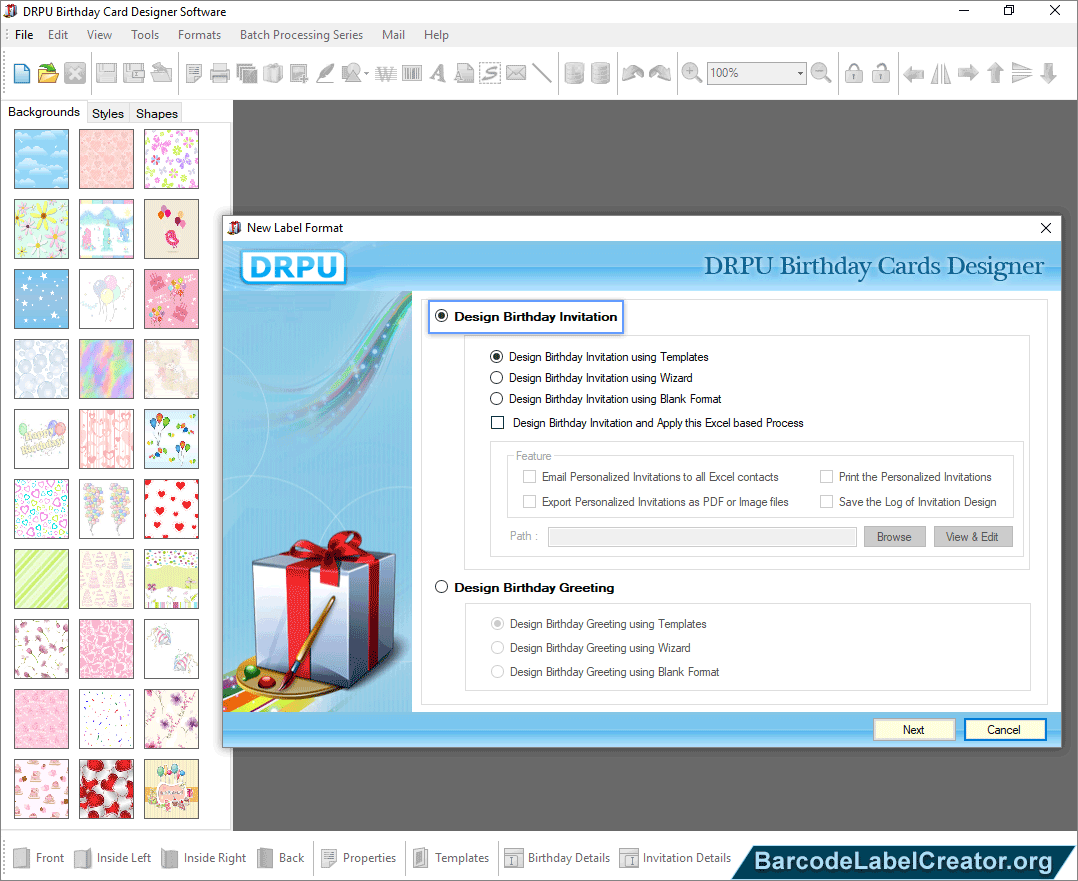This screenshot has width=1078, height=881.
Task: Click the left arrow align icon
Action: (913, 73)
